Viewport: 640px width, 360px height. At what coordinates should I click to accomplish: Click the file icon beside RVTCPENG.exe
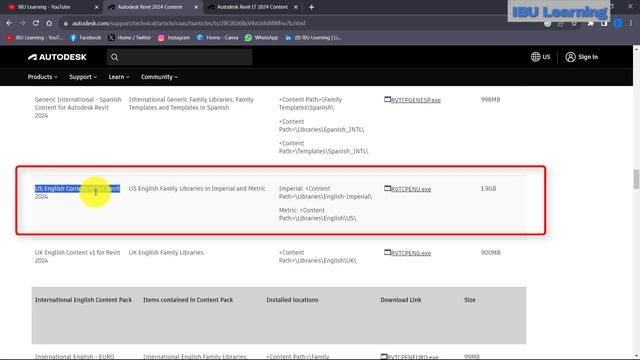[x=387, y=252]
